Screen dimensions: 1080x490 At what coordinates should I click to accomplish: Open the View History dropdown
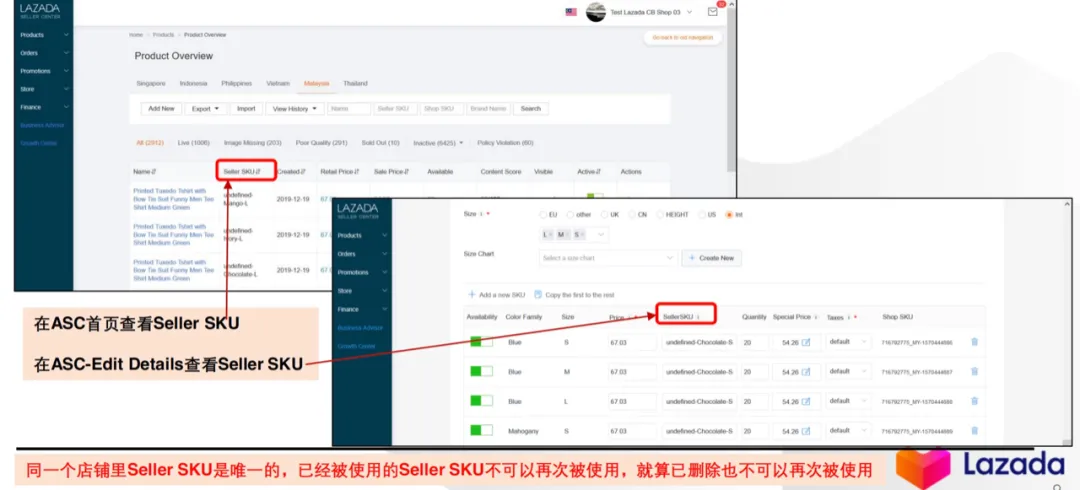pos(294,109)
